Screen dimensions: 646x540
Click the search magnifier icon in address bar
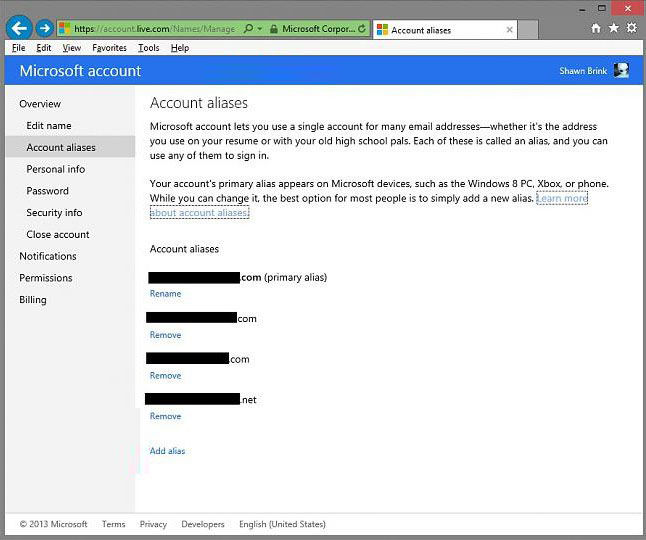(248, 28)
